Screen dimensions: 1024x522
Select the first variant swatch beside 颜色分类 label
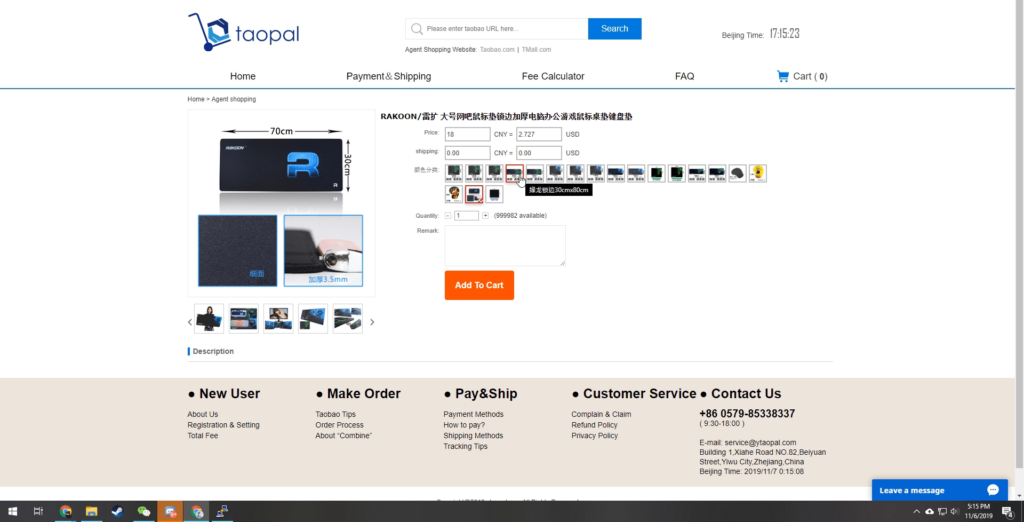pyautogui.click(x=454, y=173)
